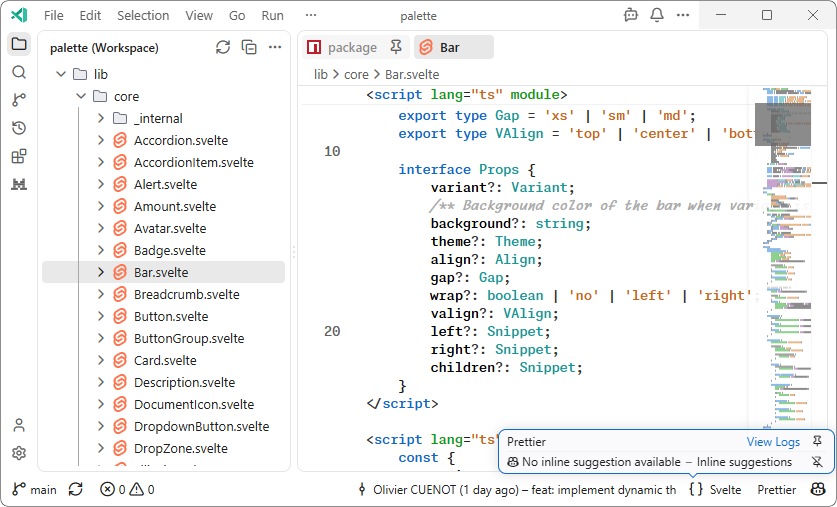Viewport: 837px width, 507px height.
Task: Open Badge.svelte file
Action: tap(170, 250)
